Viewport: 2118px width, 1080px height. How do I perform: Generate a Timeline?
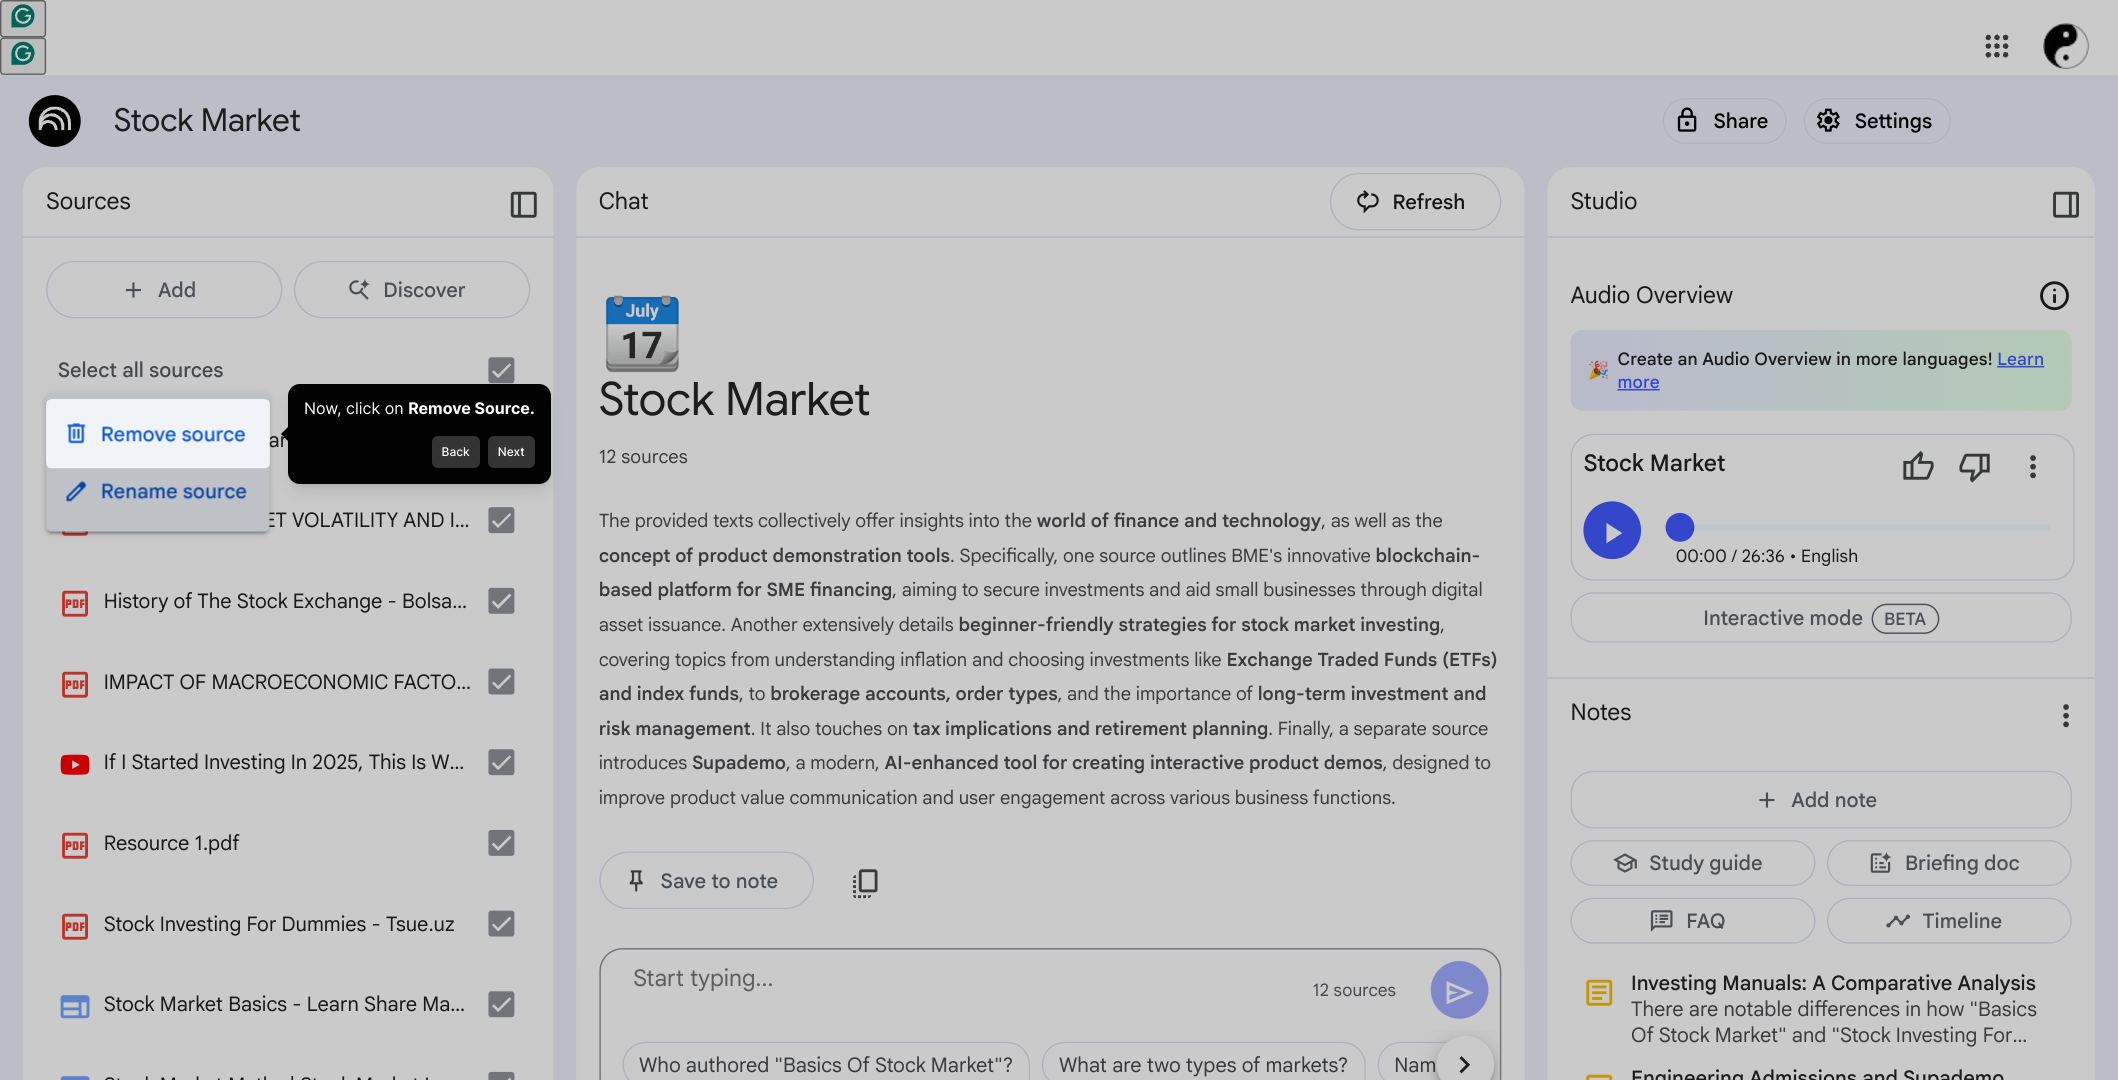pyautogui.click(x=1948, y=921)
